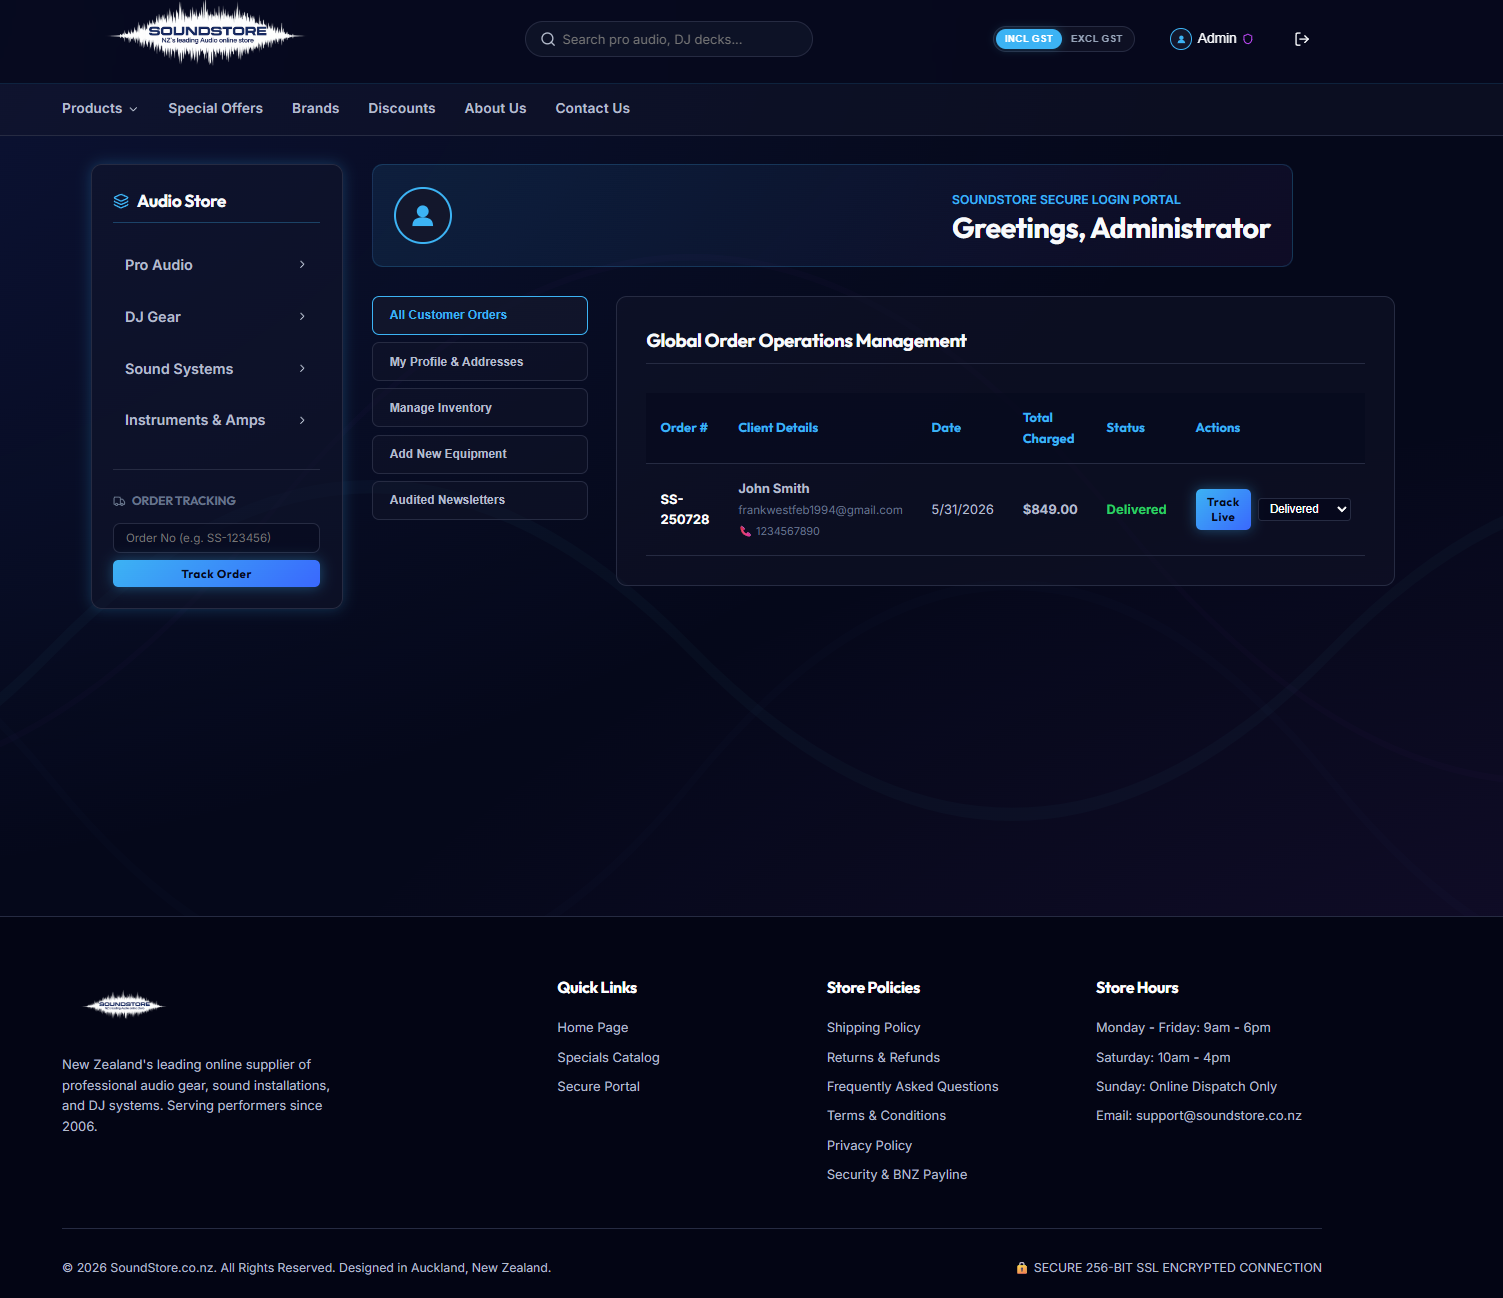Click the Track Order button

[x=216, y=574]
